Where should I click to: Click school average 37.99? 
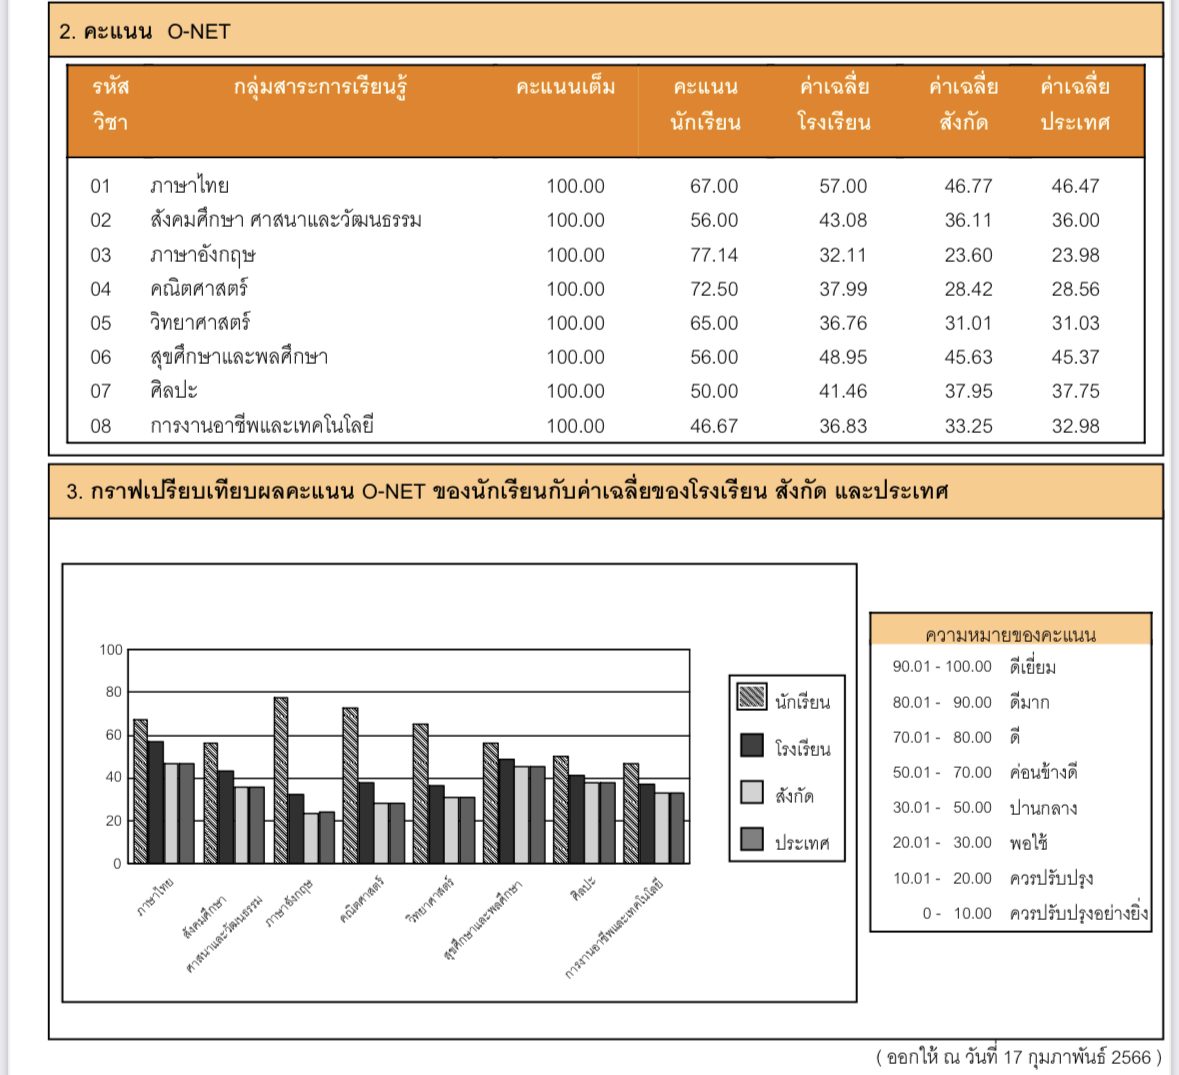point(843,289)
